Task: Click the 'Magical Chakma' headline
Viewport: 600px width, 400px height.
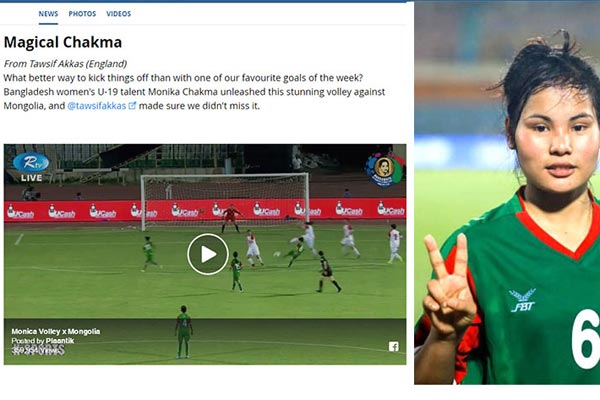Action: click(63, 42)
